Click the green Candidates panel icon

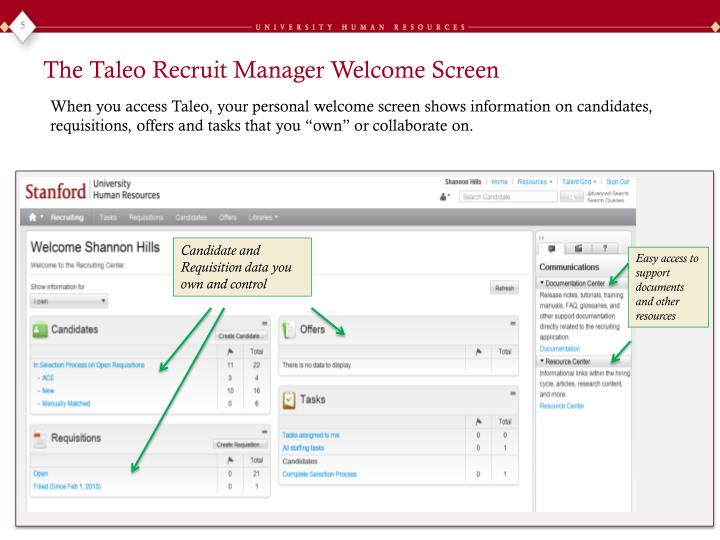coord(40,330)
